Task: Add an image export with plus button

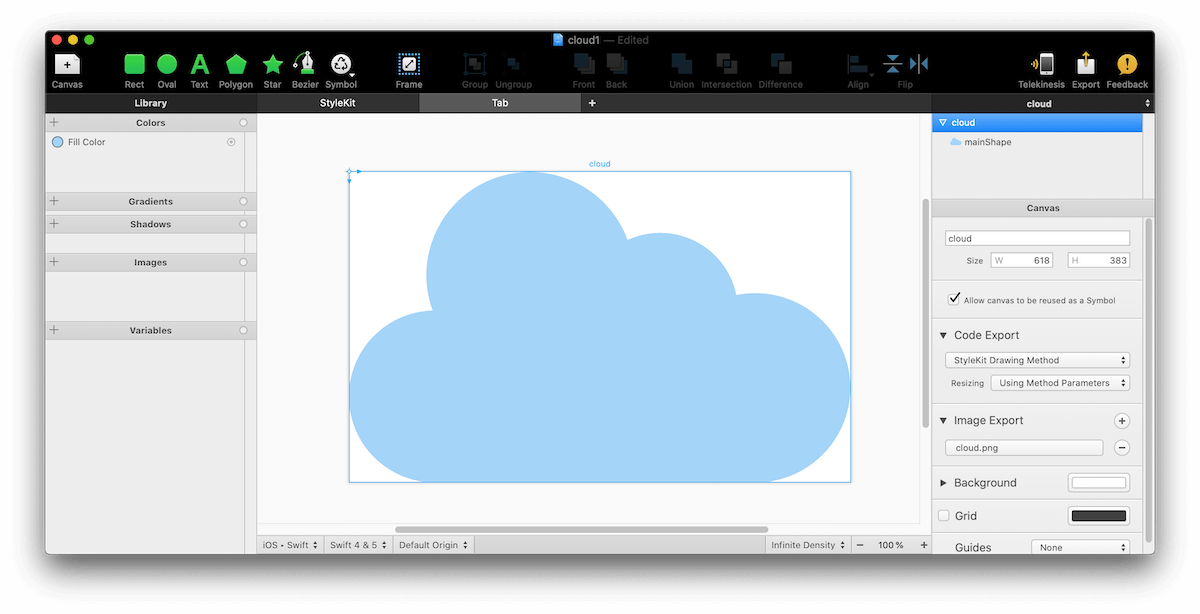Action: [x=1122, y=421]
